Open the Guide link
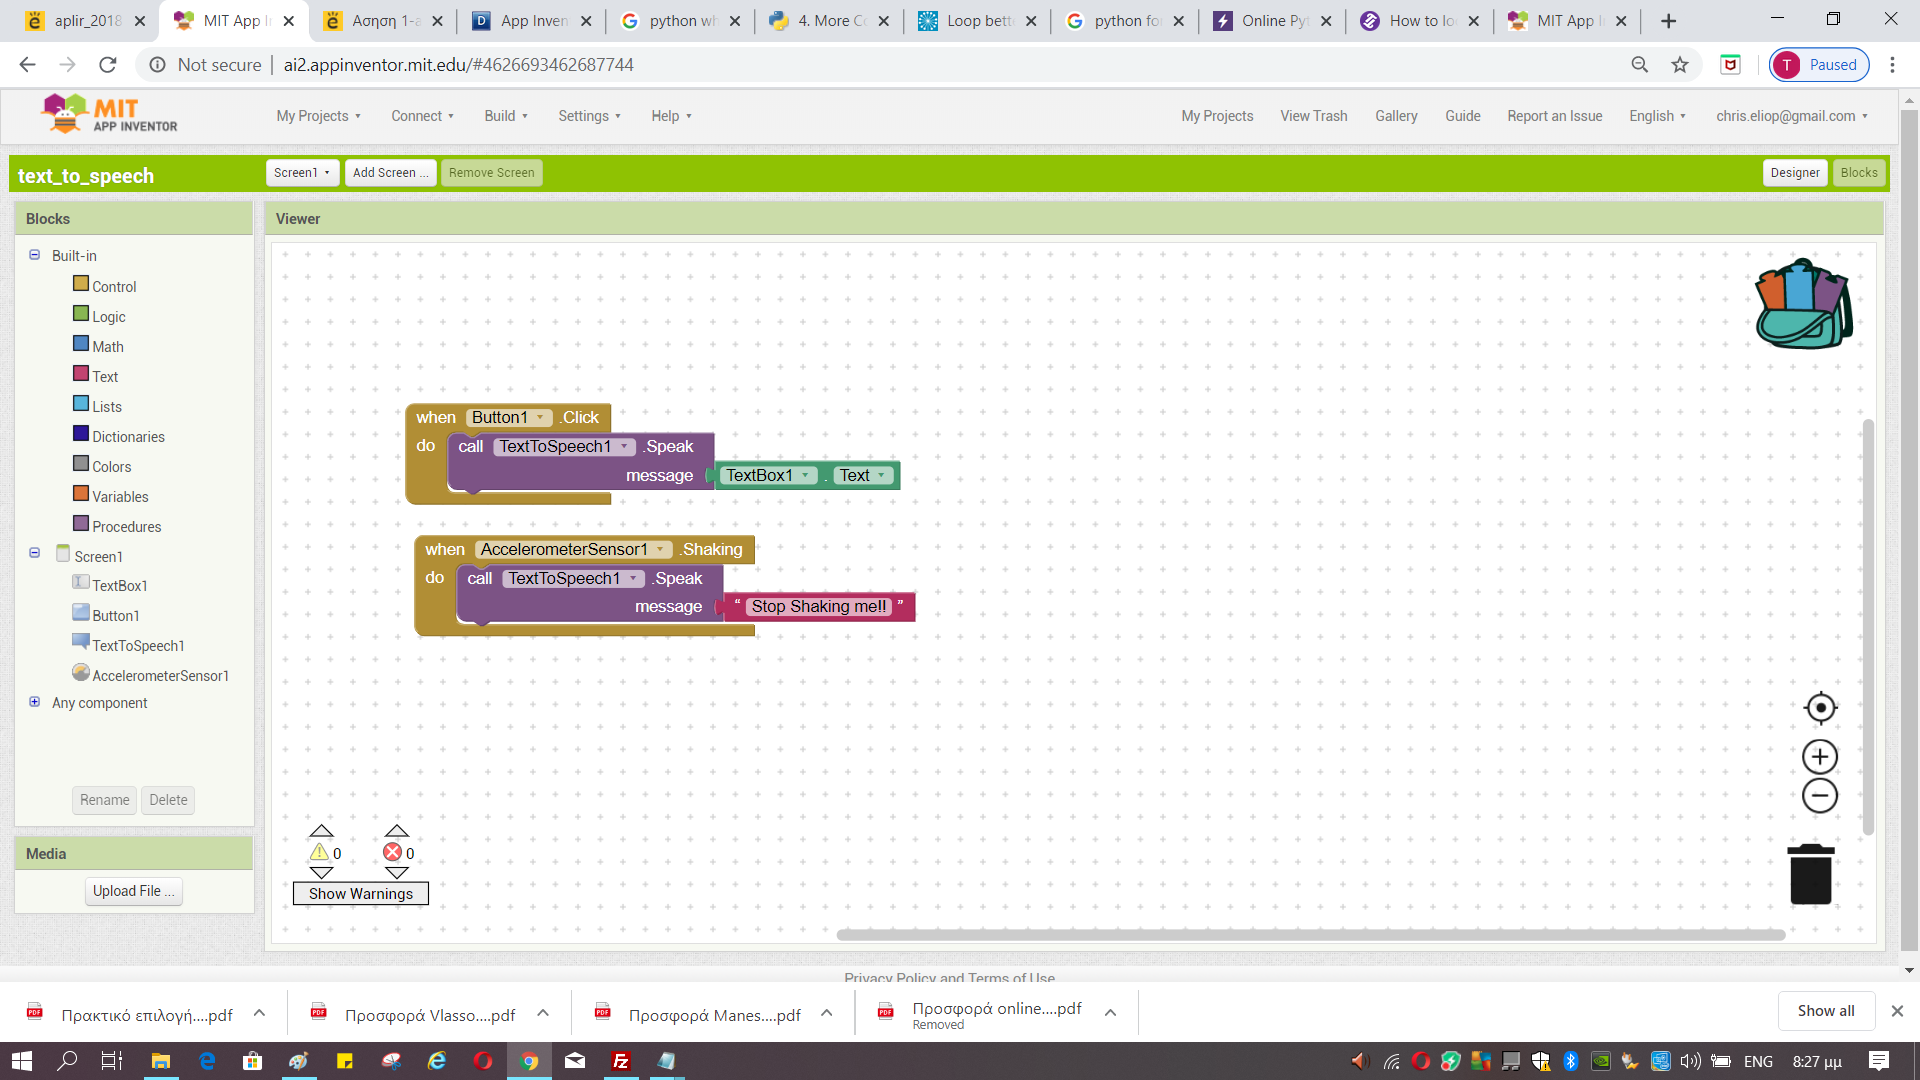The height and width of the screenshot is (1080, 1920). [x=1462, y=116]
